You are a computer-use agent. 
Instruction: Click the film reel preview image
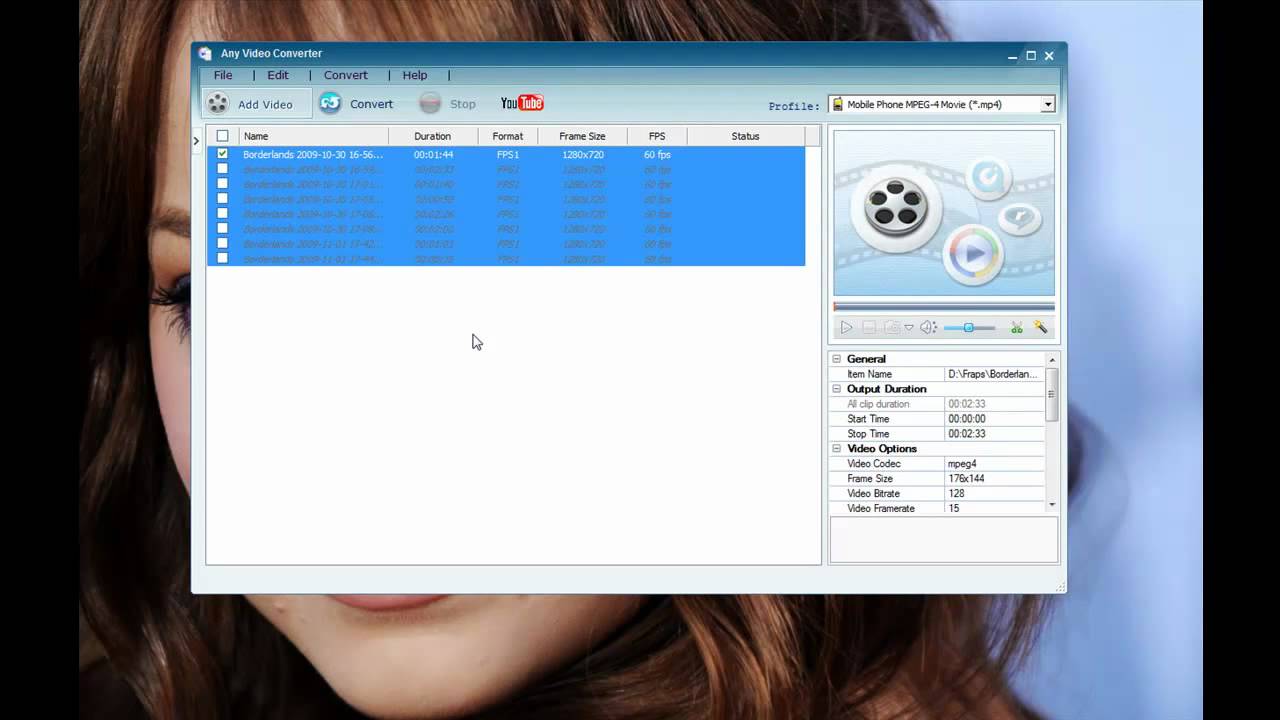point(944,213)
